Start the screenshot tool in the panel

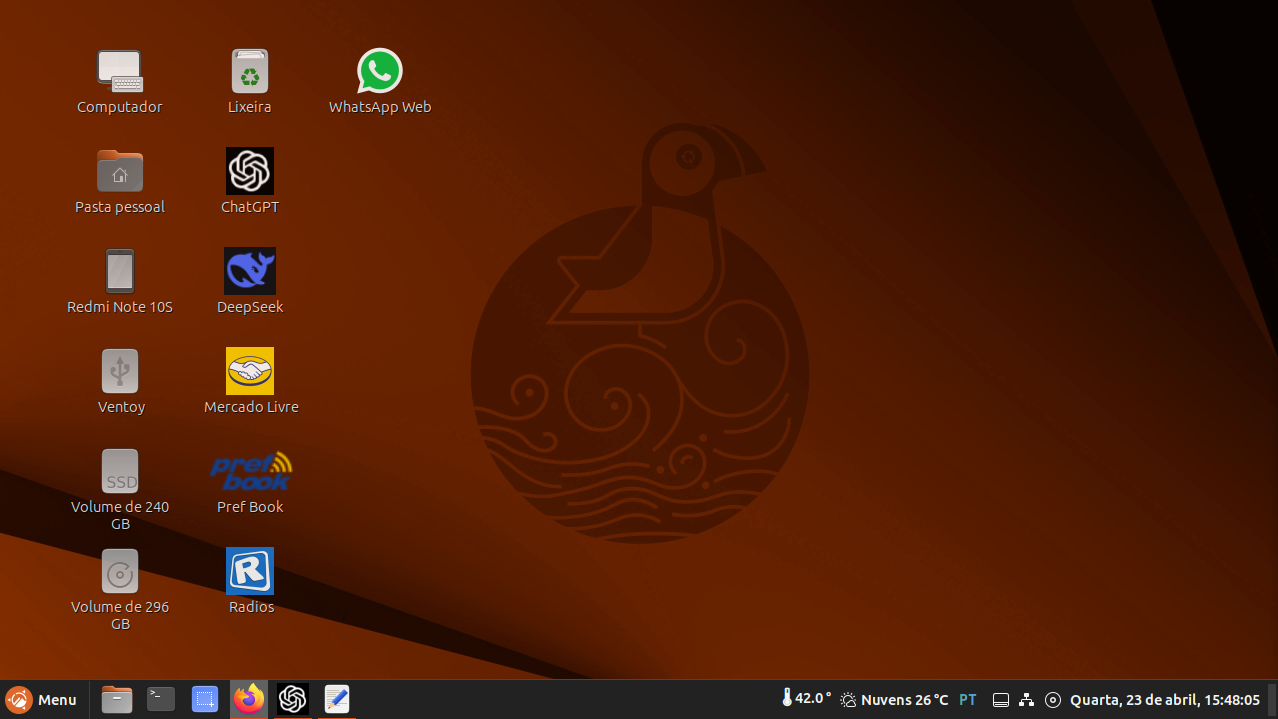coord(205,700)
